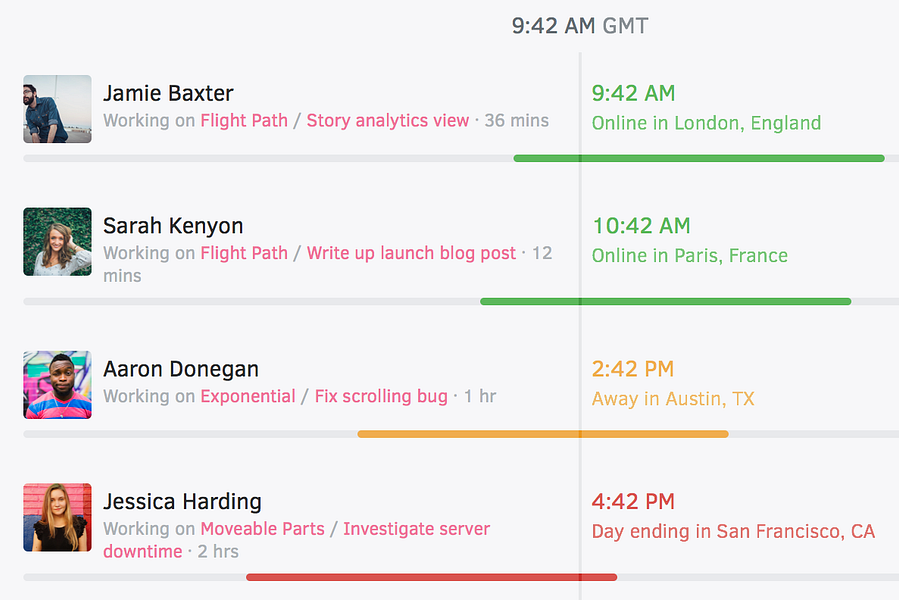This screenshot has height=600, width=899.
Task: Click the 9:42 AM GMT time header
Action: pyautogui.click(x=579, y=26)
